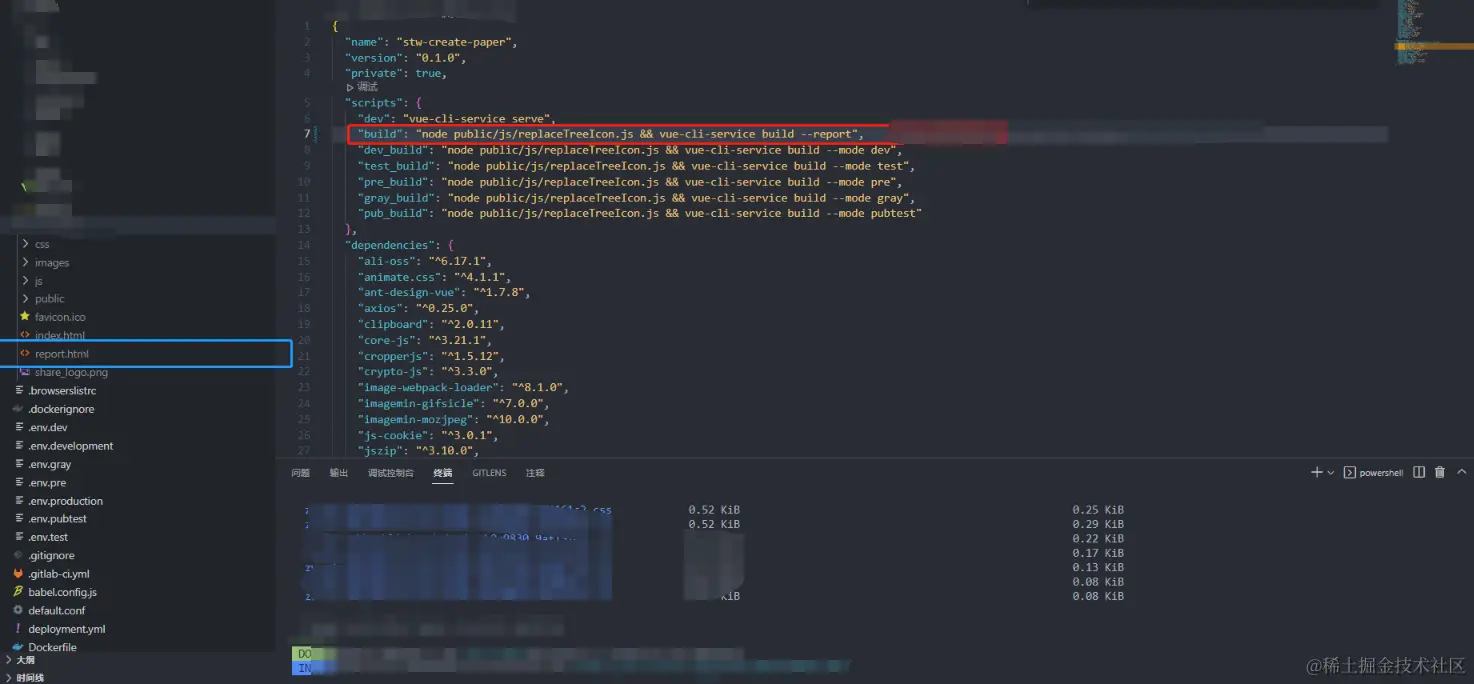Open the terminal launch profile dropdown arrow
The image size is (1474, 684).
pos(1331,473)
